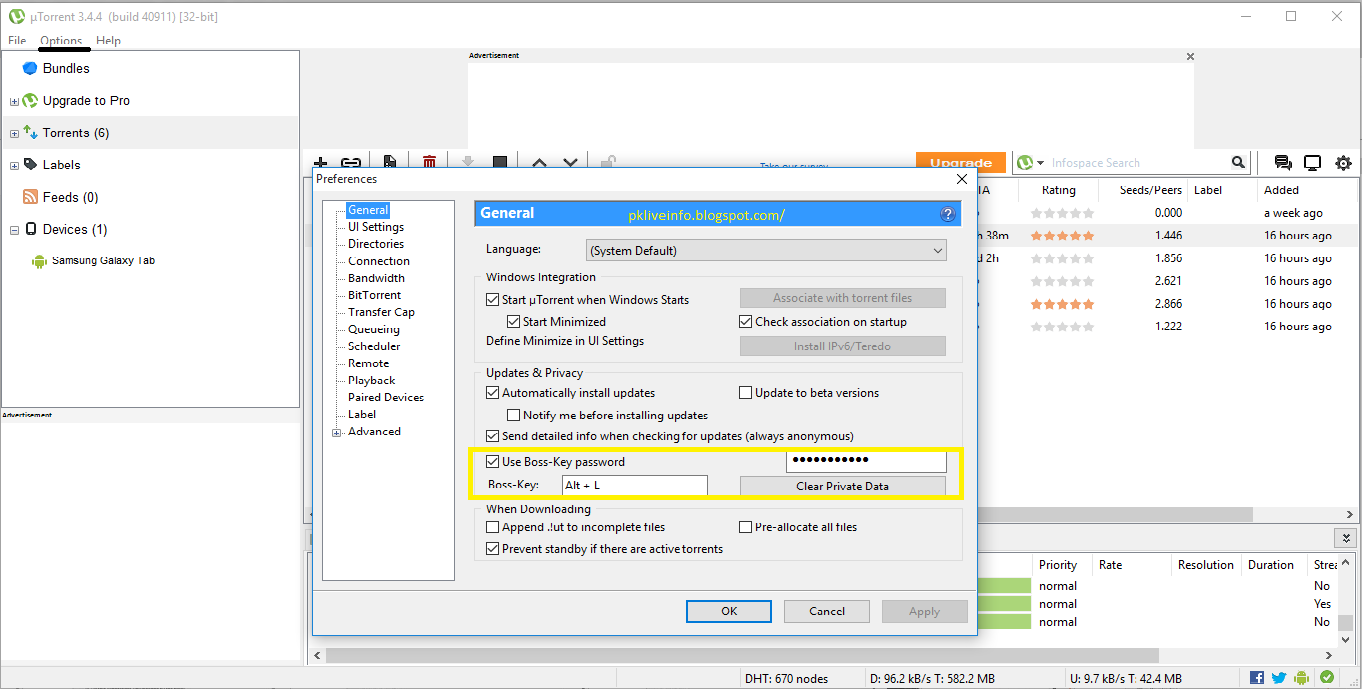Viewport: 1362px width, 689px height.
Task: Click the red Remove Torrent trash icon
Action: pos(429,162)
